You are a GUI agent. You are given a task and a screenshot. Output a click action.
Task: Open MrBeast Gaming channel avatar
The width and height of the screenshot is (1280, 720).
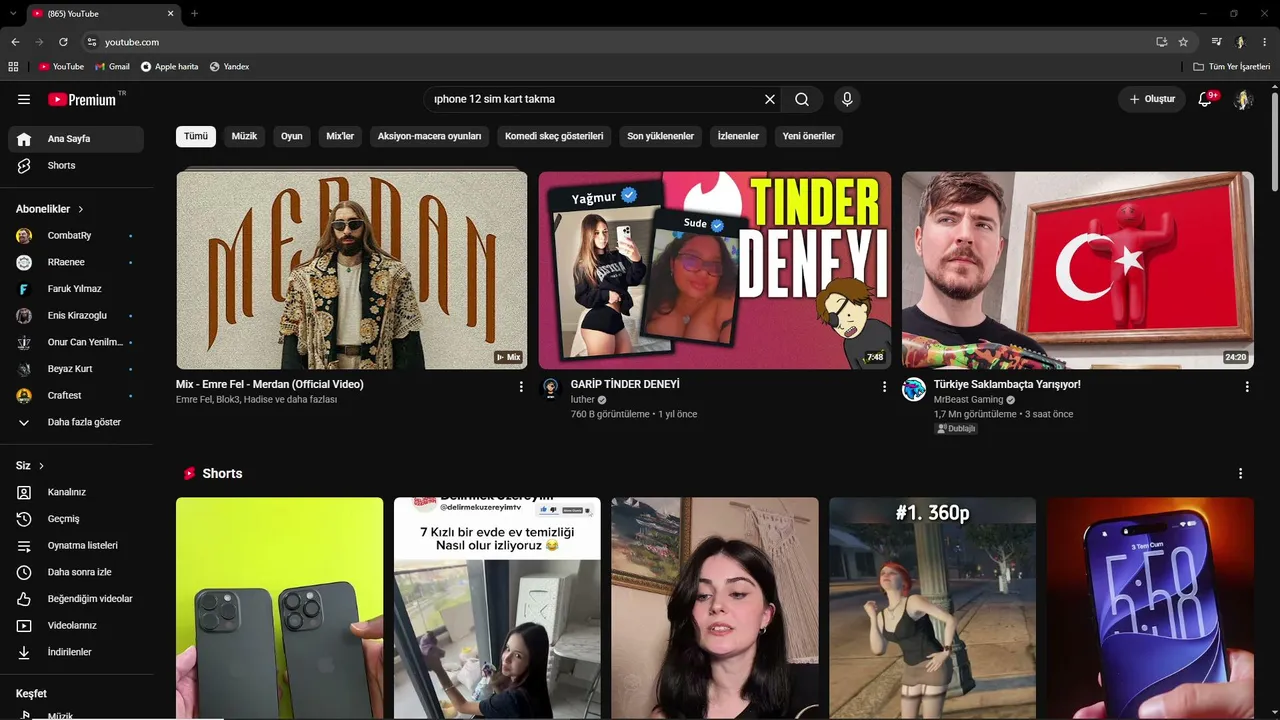click(914, 389)
